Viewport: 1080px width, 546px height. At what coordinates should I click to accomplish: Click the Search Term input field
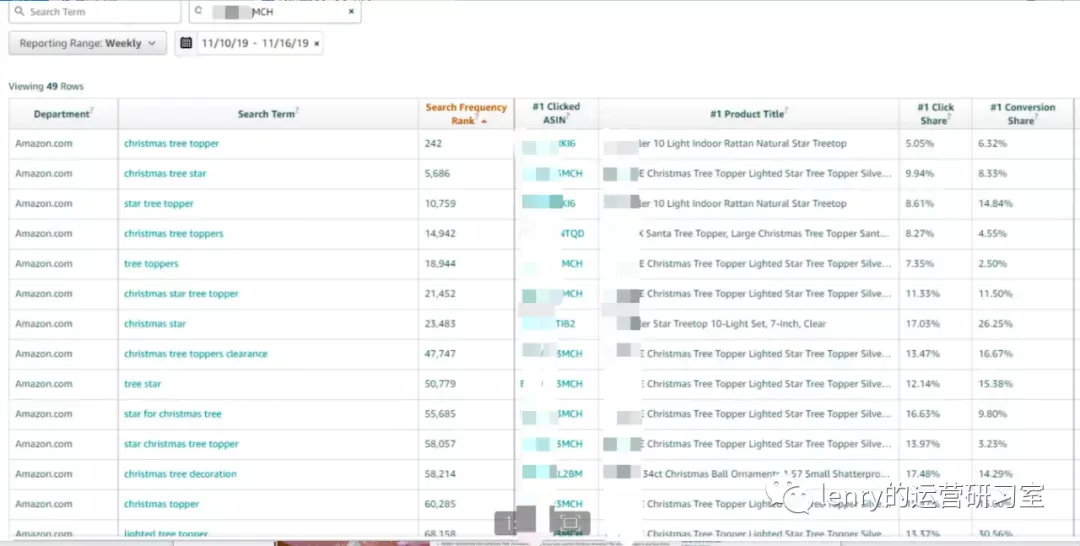[95, 12]
